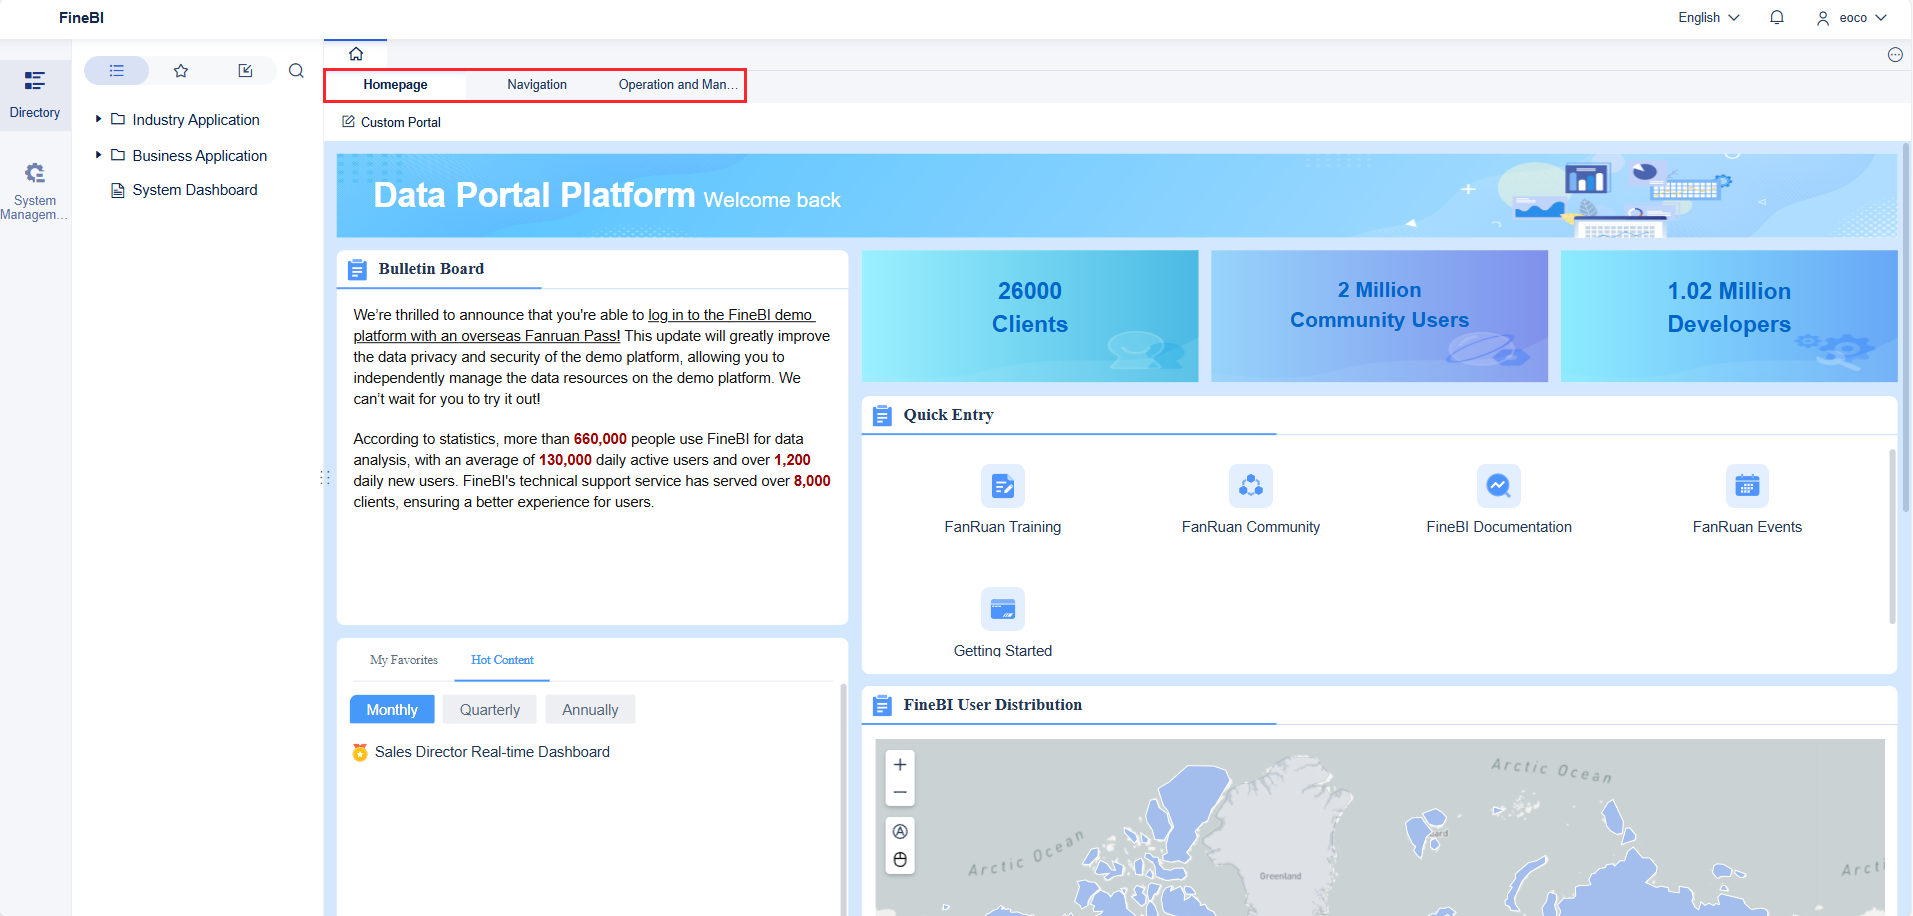Open favorites star icon
The width and height of the screenshot is (1913, 916).
point(181,71)
